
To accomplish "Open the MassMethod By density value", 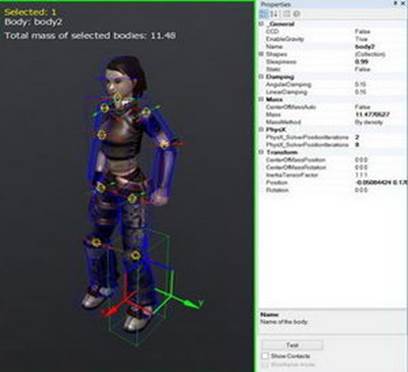I will click(369, 122).
